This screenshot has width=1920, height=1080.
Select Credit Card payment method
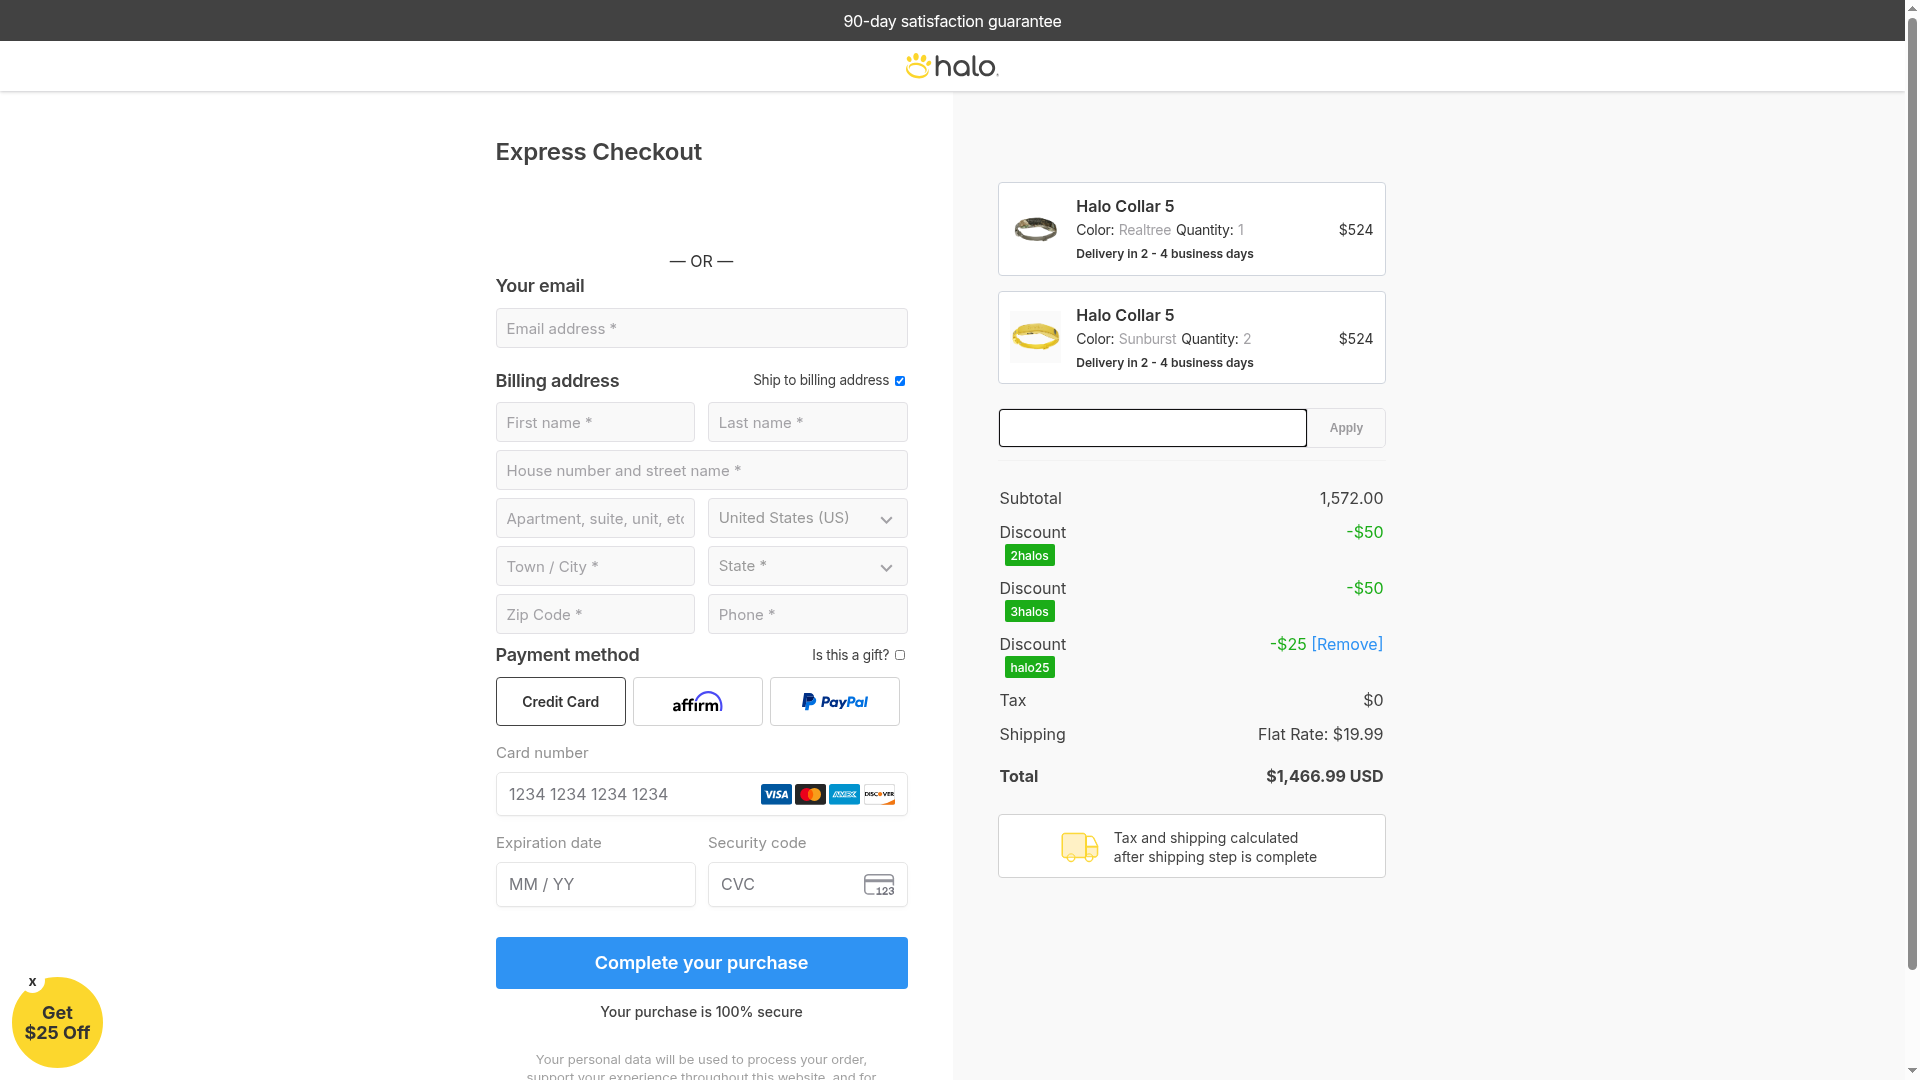coord(560,702)
